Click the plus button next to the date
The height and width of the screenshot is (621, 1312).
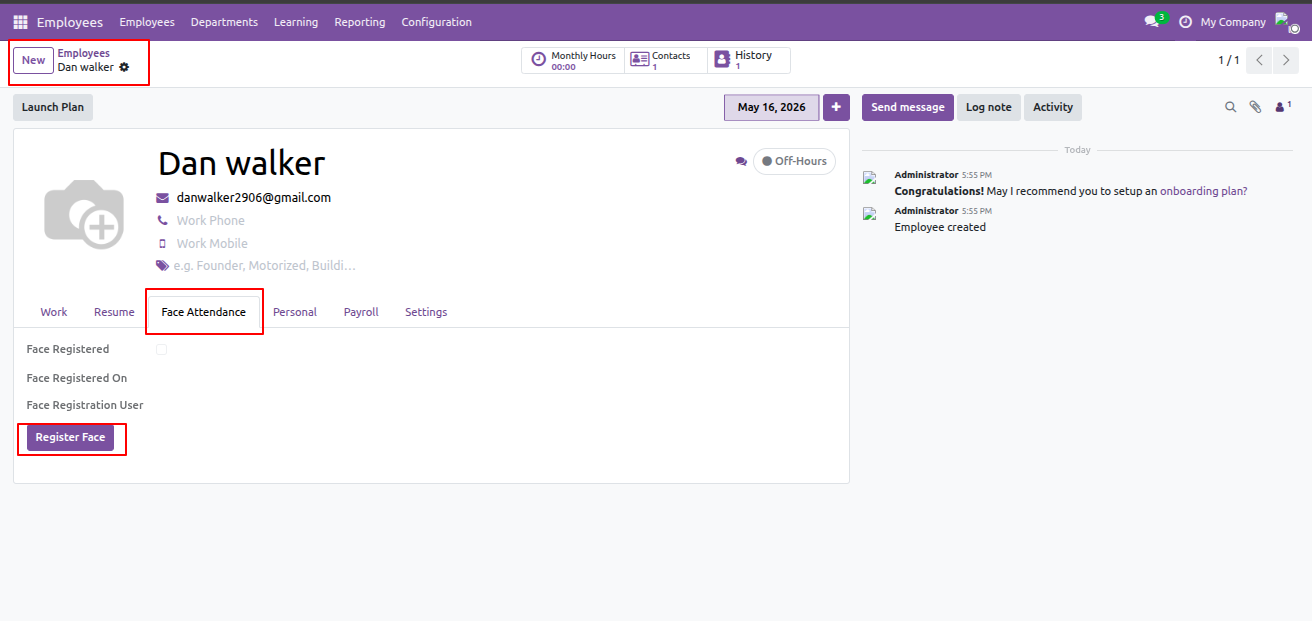(x=836, y=107)
